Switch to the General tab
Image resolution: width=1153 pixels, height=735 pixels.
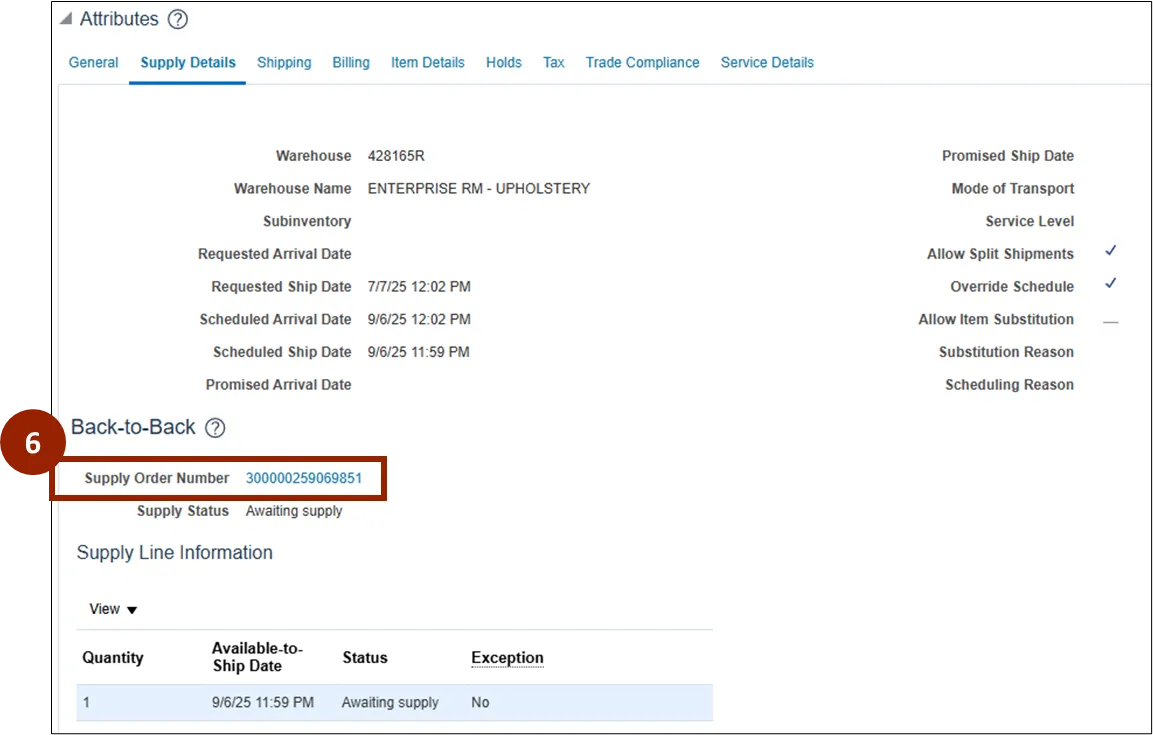pyautogui.click(x=94, y=62)
